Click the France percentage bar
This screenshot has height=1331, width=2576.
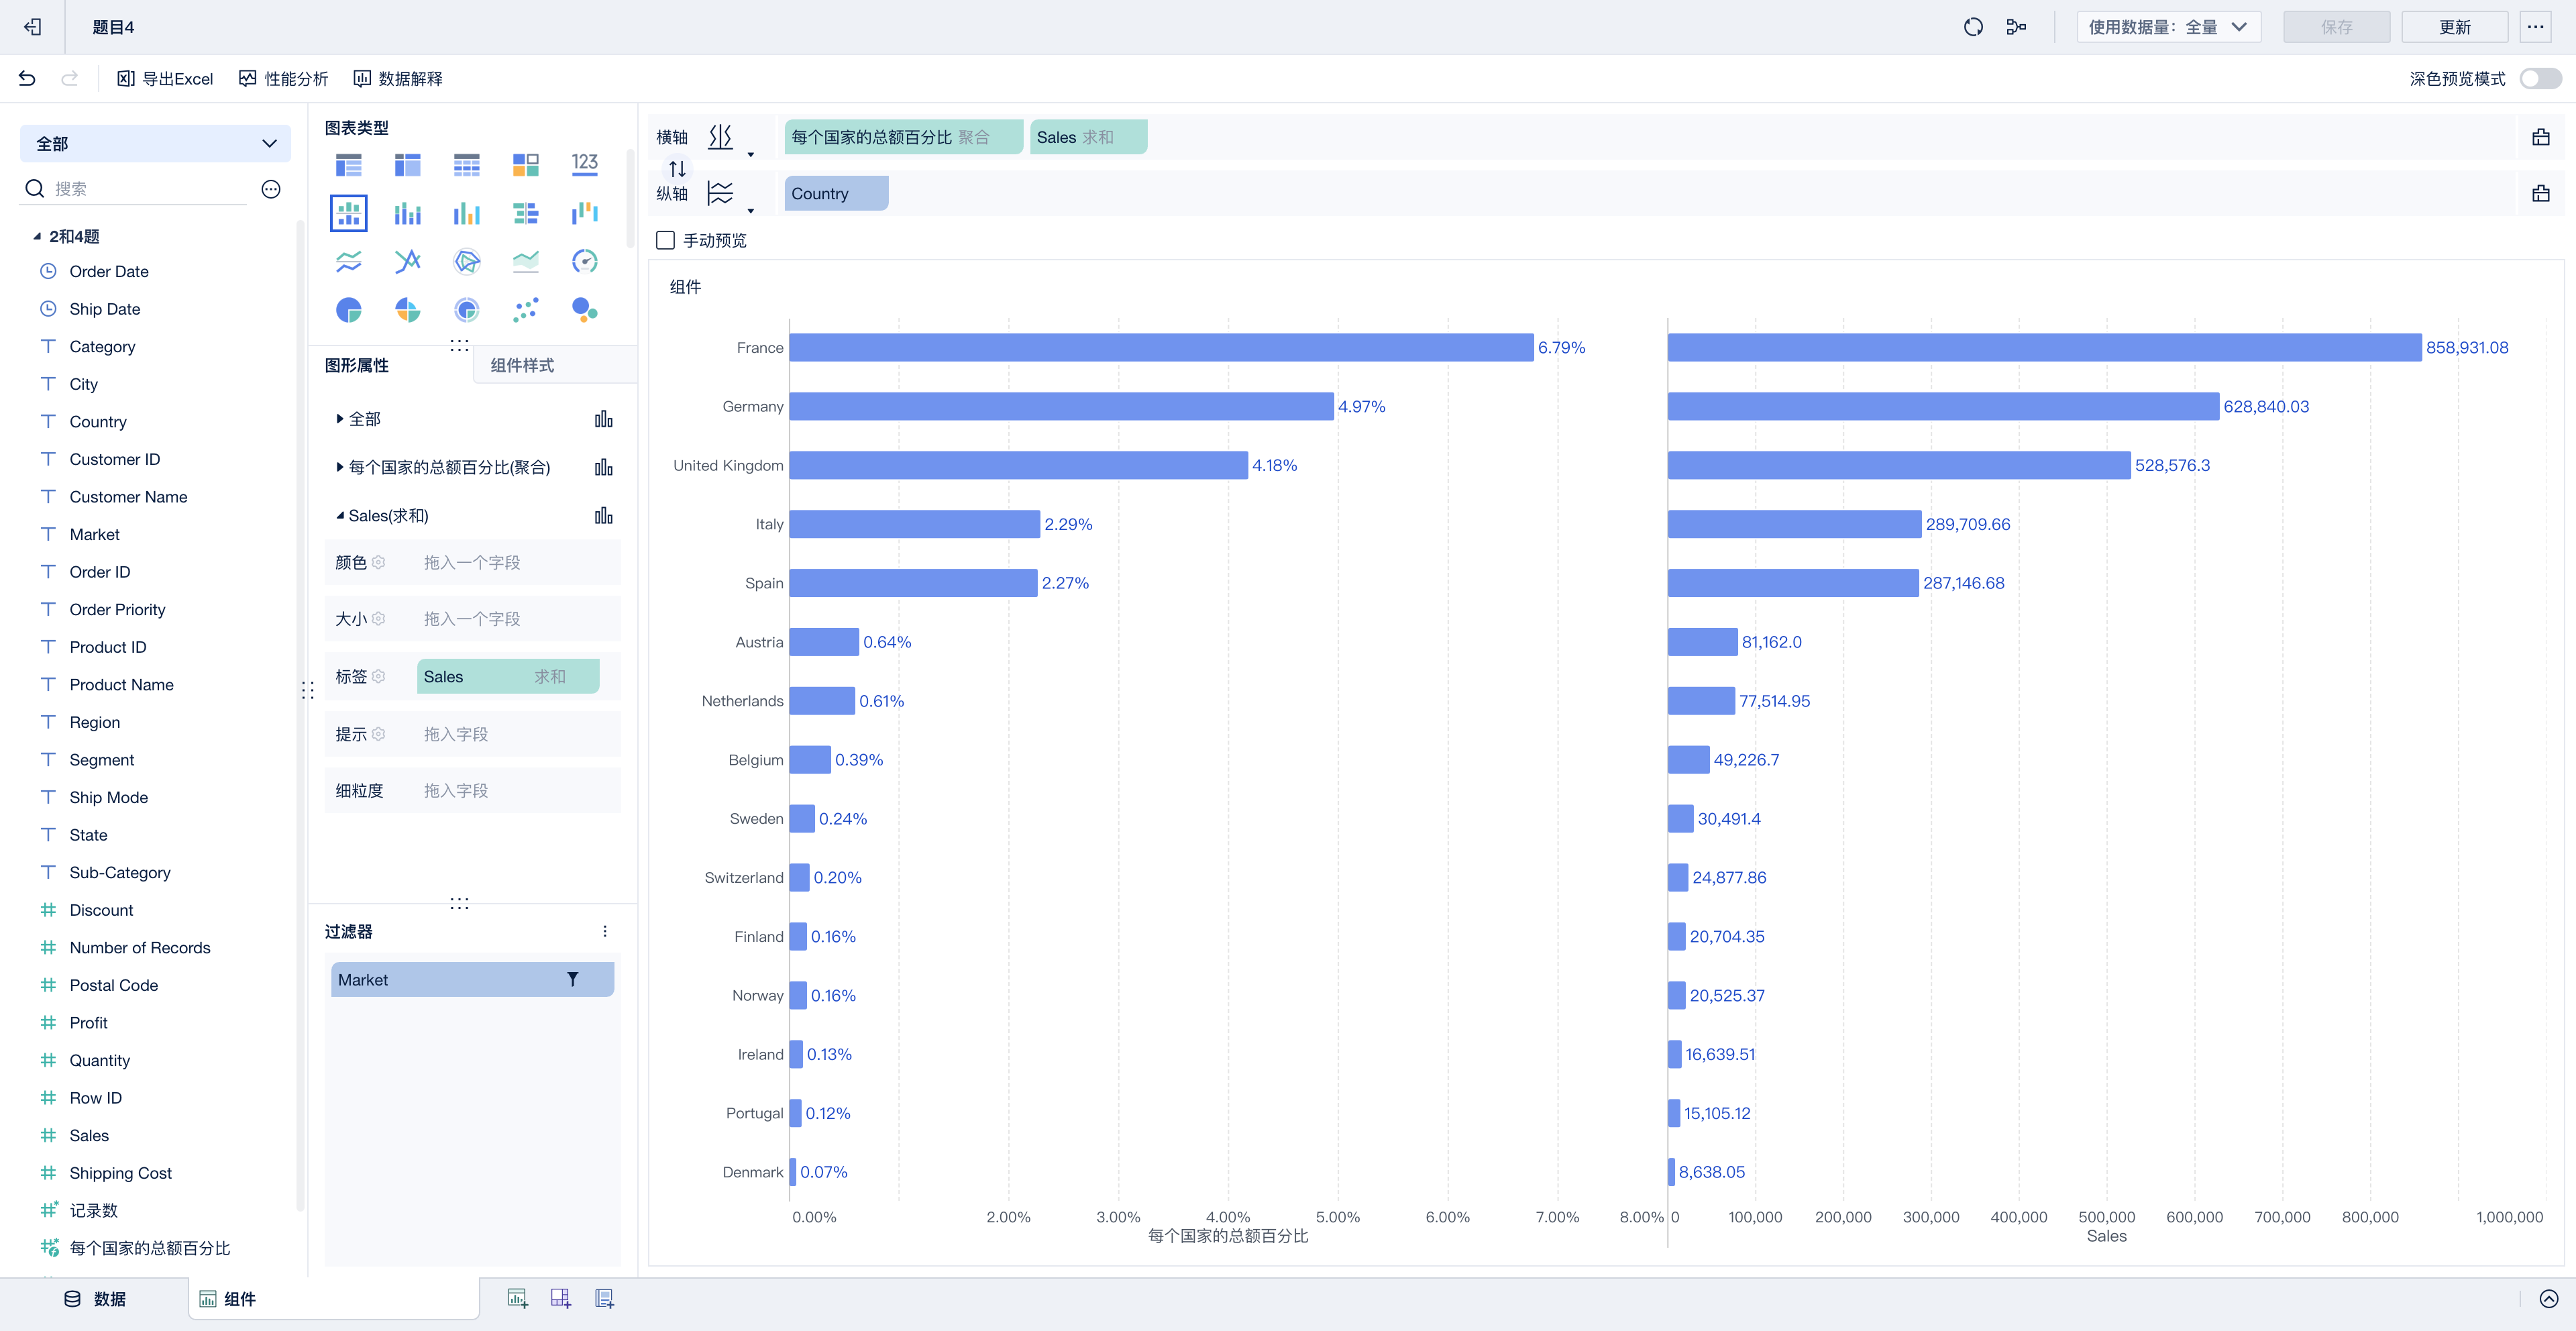pos(1161,347)
